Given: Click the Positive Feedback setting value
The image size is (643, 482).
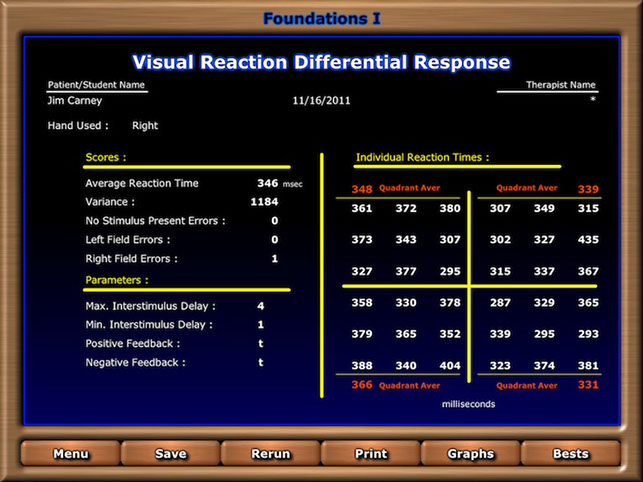Looking at the screenshot, I should click(261, 344).
